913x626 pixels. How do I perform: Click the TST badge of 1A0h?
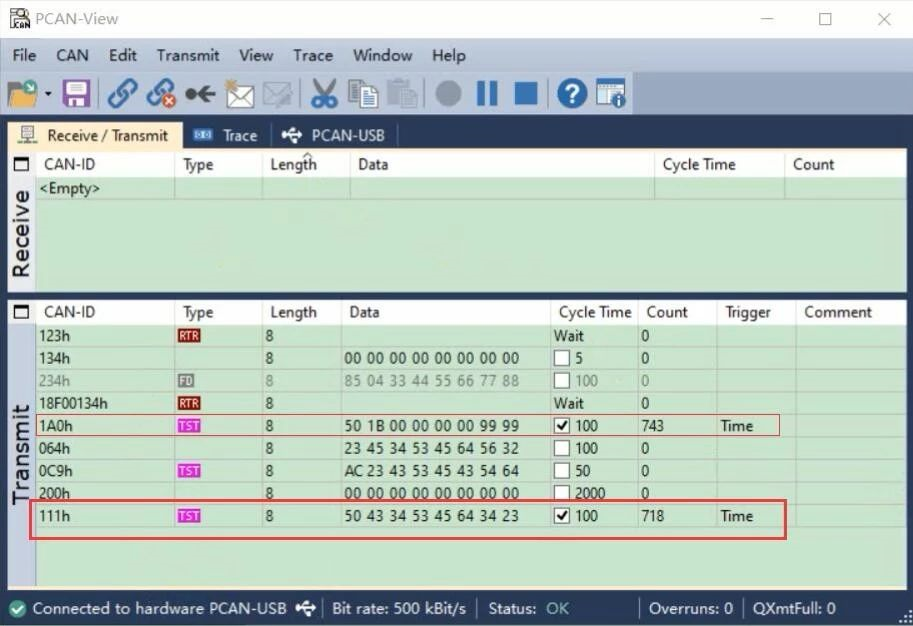tap(189, 426)
